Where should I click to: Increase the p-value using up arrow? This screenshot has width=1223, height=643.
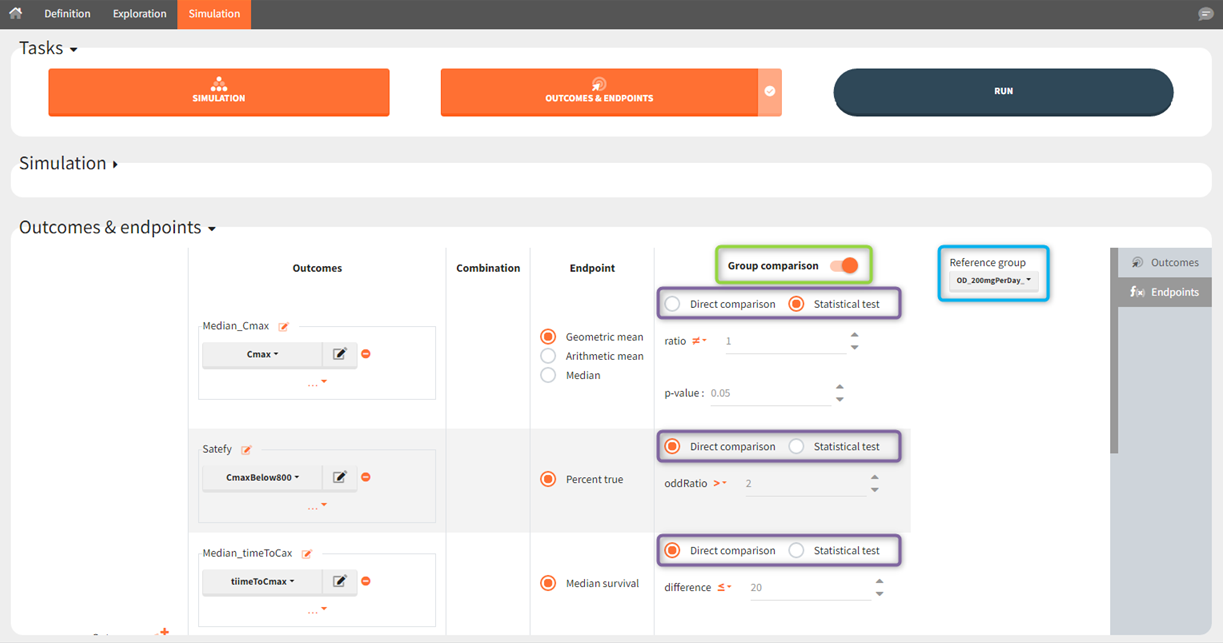tap(840, 387)
